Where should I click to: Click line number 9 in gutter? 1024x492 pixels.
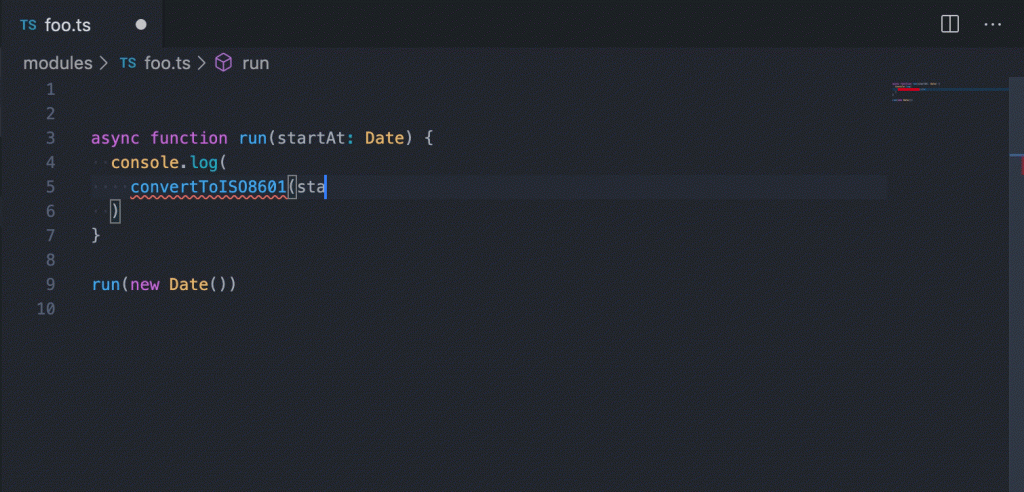50,285
